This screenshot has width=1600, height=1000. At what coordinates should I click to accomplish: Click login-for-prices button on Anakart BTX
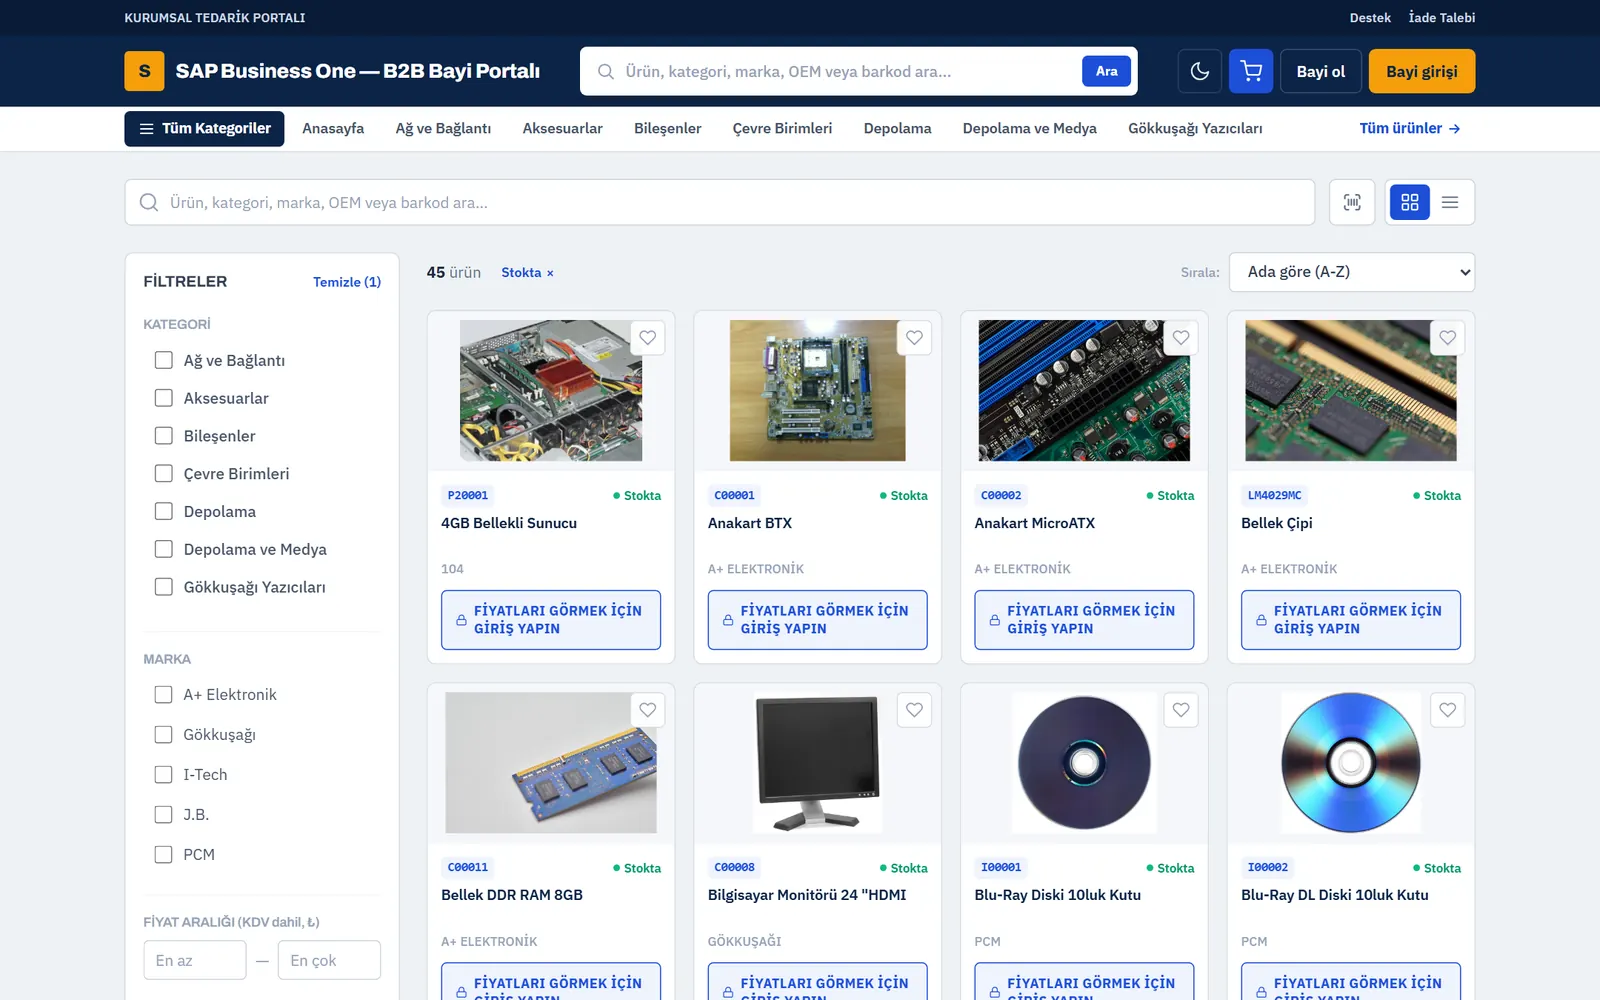tap(817, 620)
